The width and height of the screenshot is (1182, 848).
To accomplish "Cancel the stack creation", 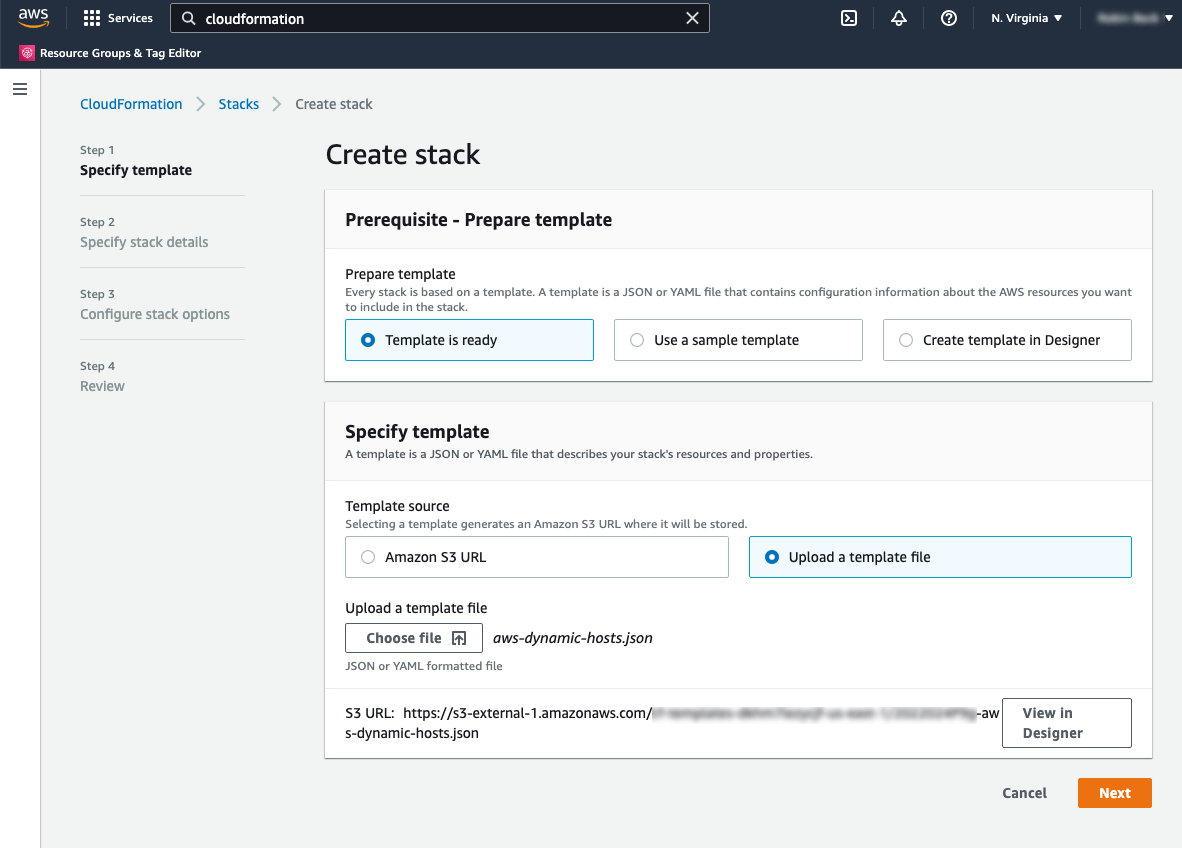I will point(1024,793).
